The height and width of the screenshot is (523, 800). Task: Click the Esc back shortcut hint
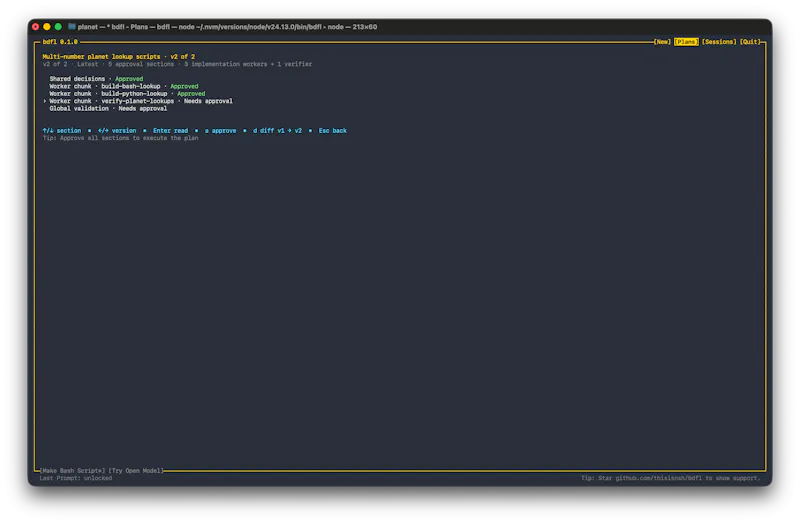point(333,131)
